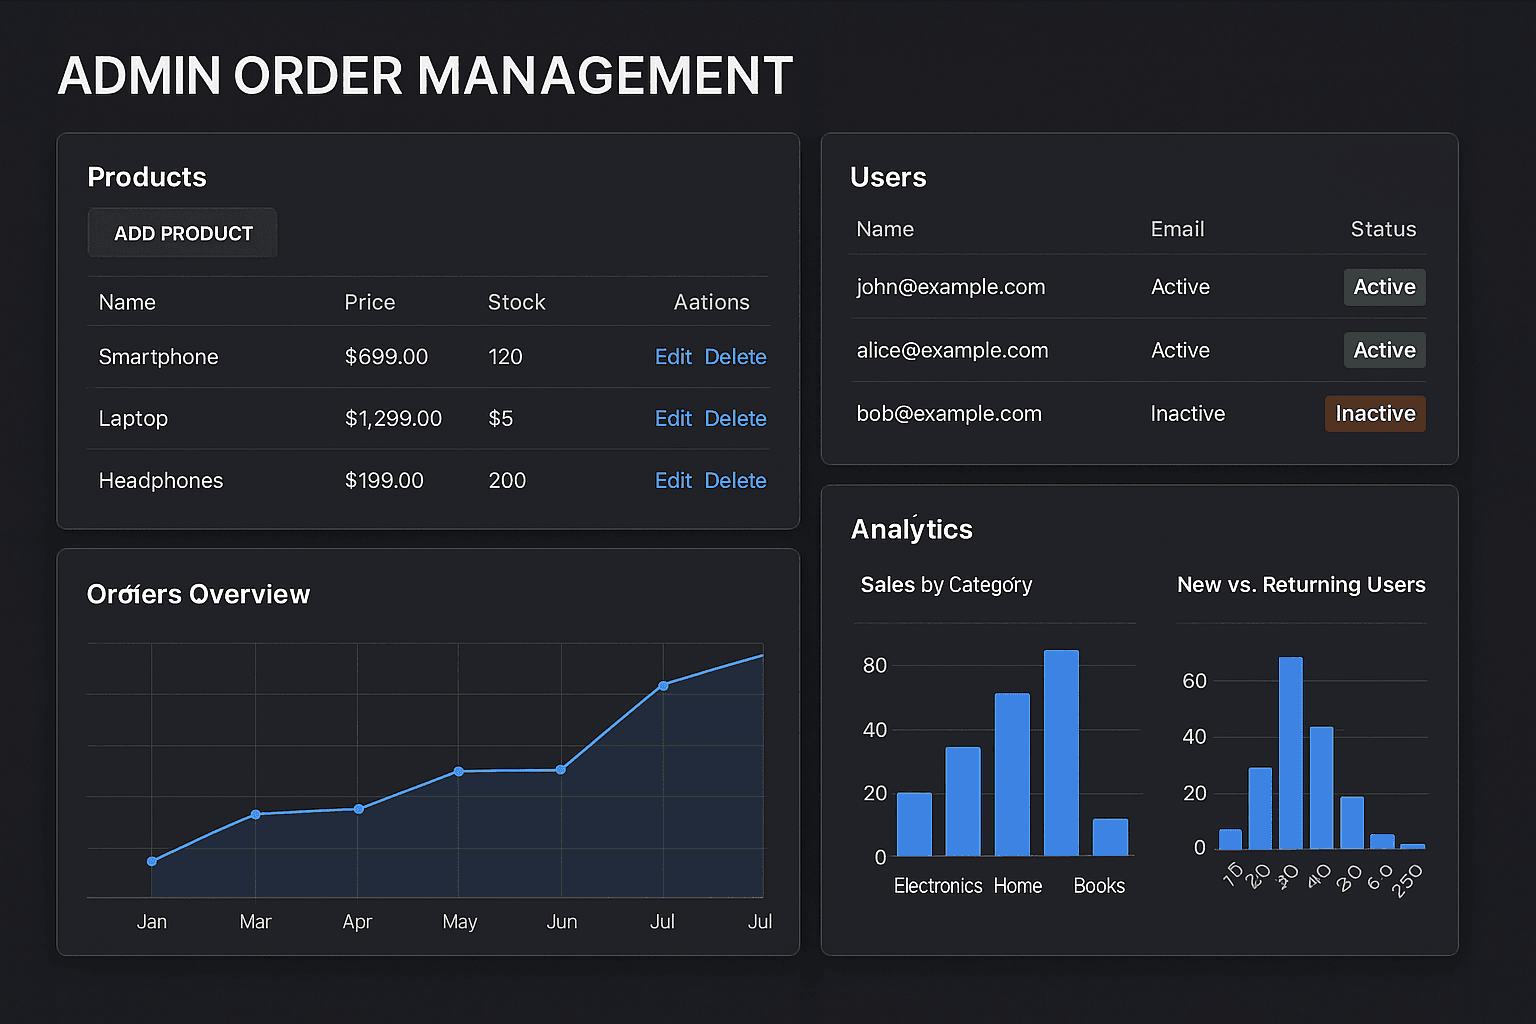The image size is (1536, 1024).
Task: Select the Smartphone row in Products table
Action: coord(300,356)
